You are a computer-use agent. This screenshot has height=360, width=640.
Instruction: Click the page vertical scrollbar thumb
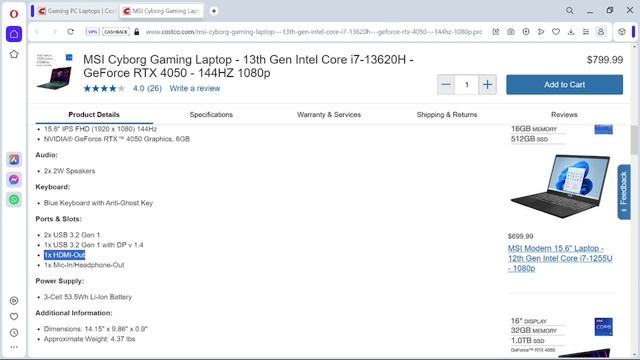pos(635,140)
